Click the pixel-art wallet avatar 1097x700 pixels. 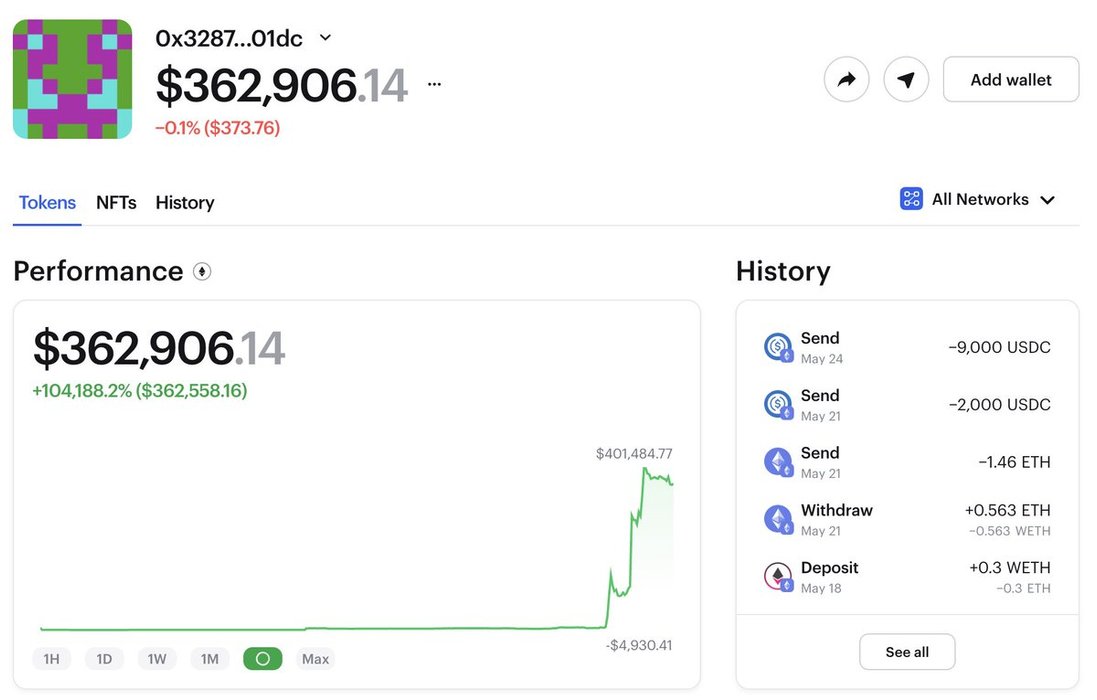pyautogui.click(x=72, y=79)
